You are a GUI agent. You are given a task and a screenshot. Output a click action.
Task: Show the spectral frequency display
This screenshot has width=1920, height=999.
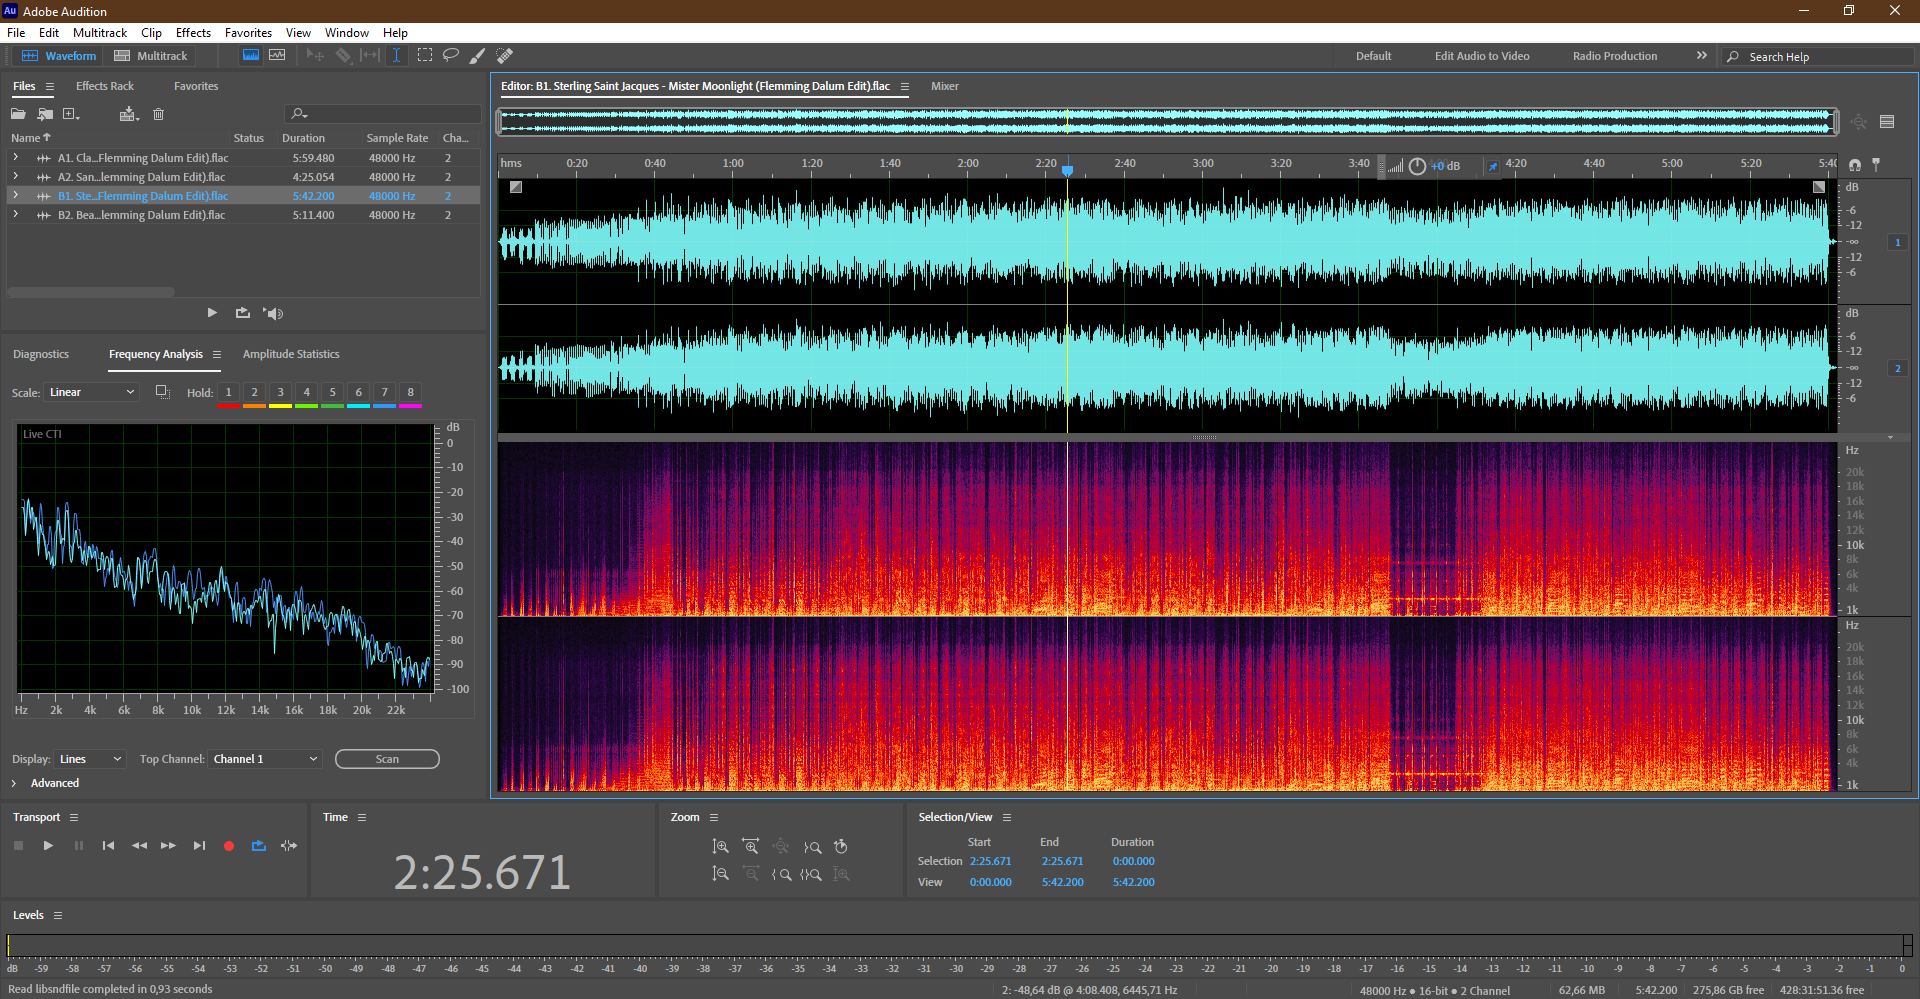[251, 56]
